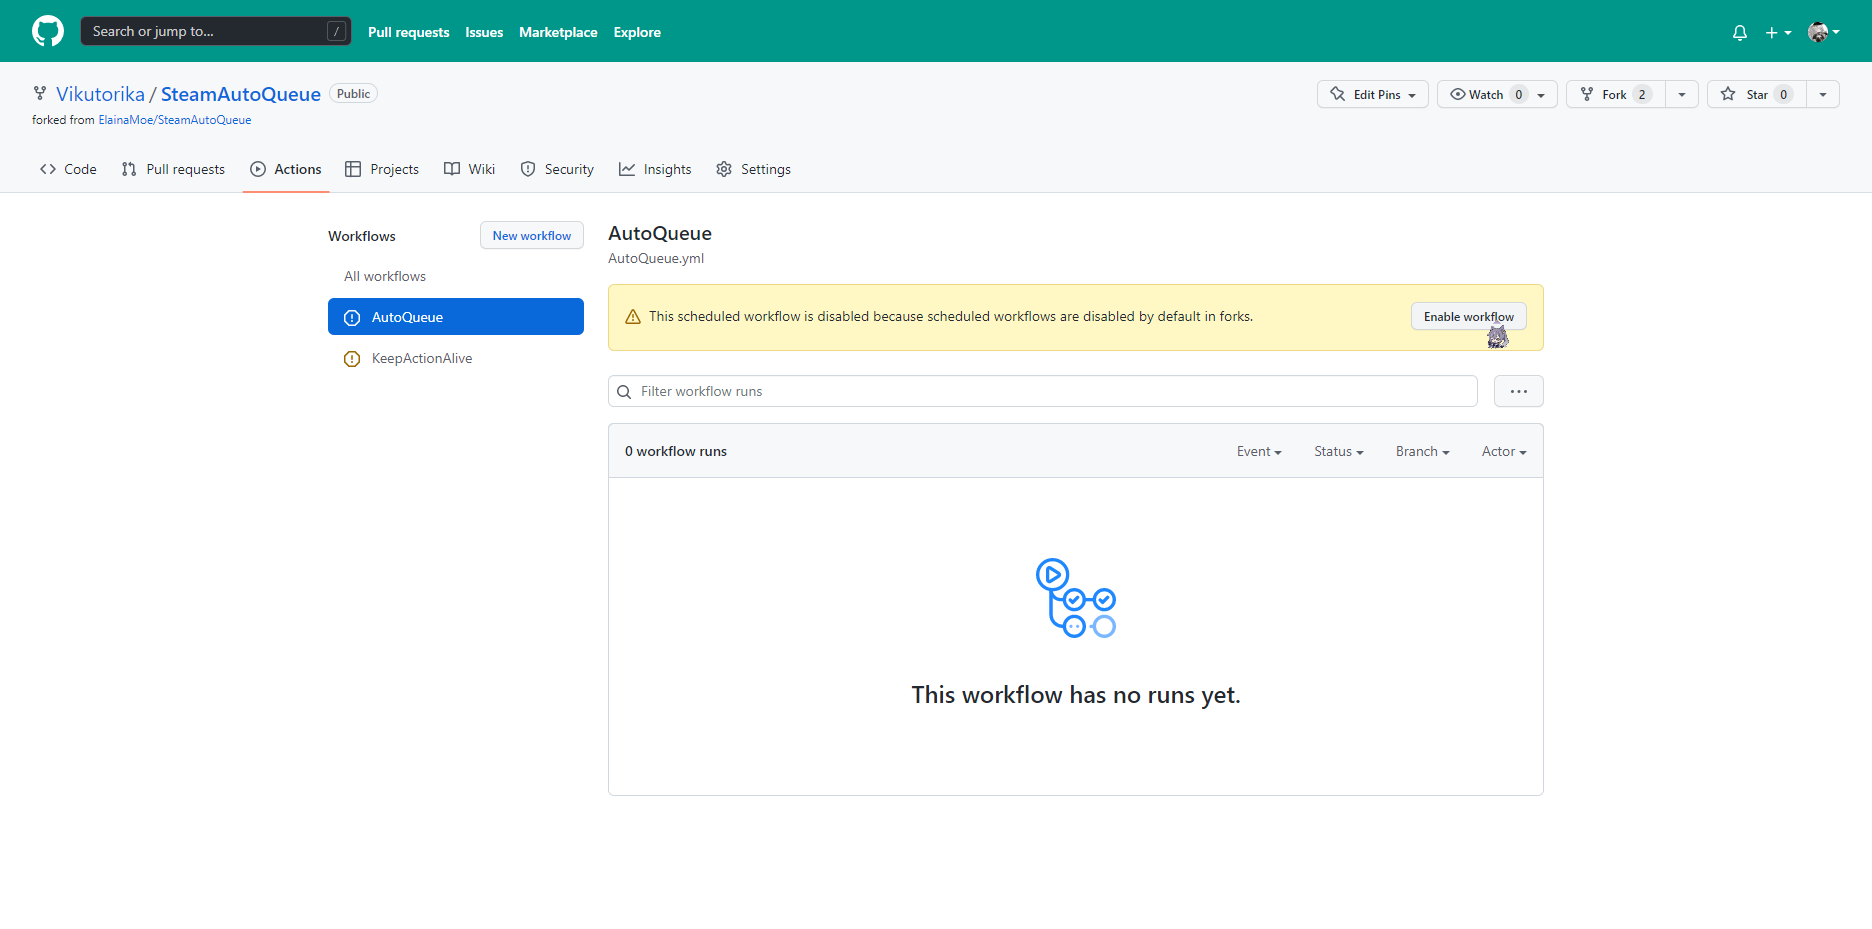
Task: Open the Branch filter dropdown
Action: tap(1422, 452)
